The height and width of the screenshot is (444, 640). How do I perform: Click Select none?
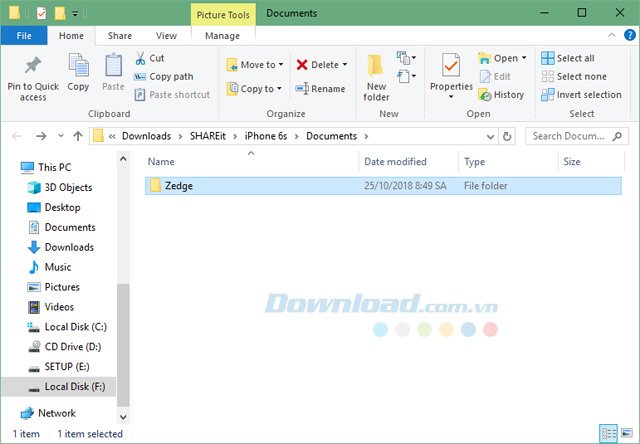[x=574, y=76]
